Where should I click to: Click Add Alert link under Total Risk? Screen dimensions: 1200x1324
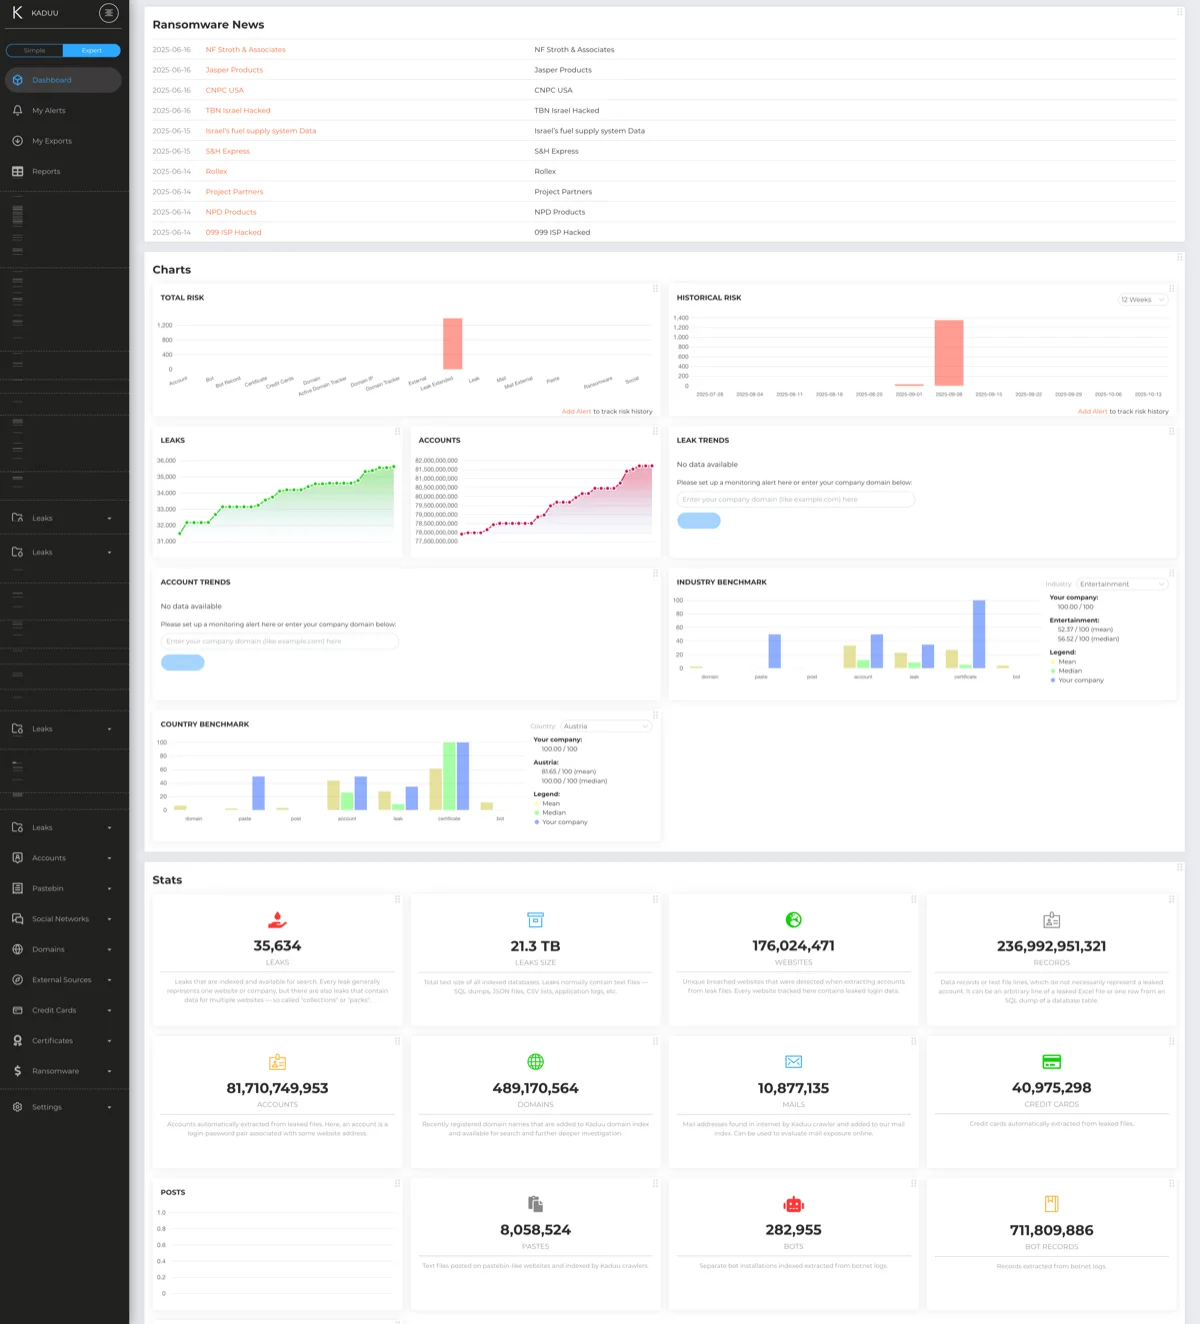[575, 412]
